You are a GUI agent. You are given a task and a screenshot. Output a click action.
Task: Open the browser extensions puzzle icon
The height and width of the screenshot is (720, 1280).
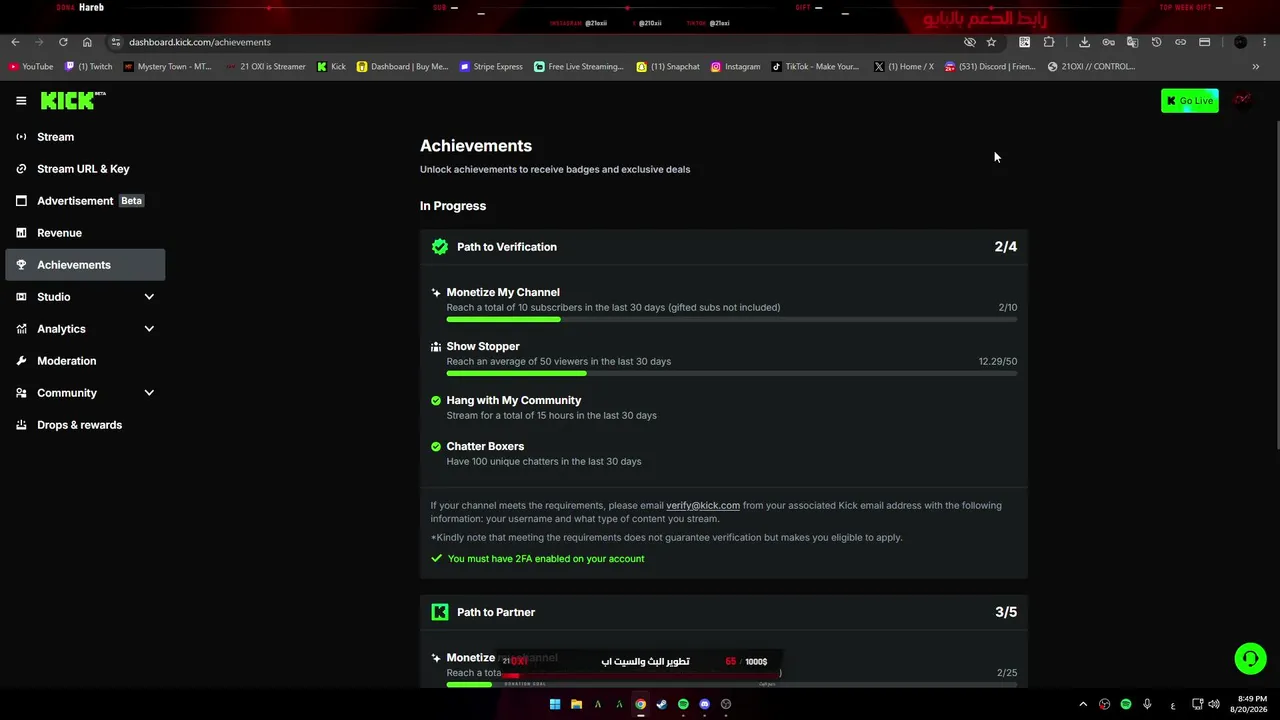pos(1049,42)
